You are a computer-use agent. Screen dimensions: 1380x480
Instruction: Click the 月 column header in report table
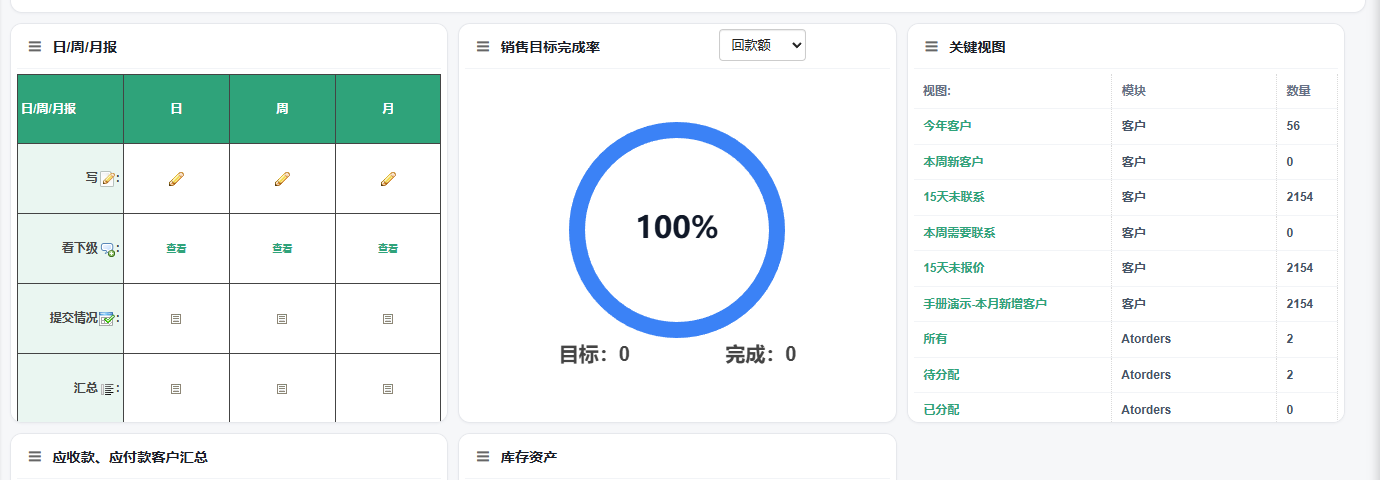(388, 109)
